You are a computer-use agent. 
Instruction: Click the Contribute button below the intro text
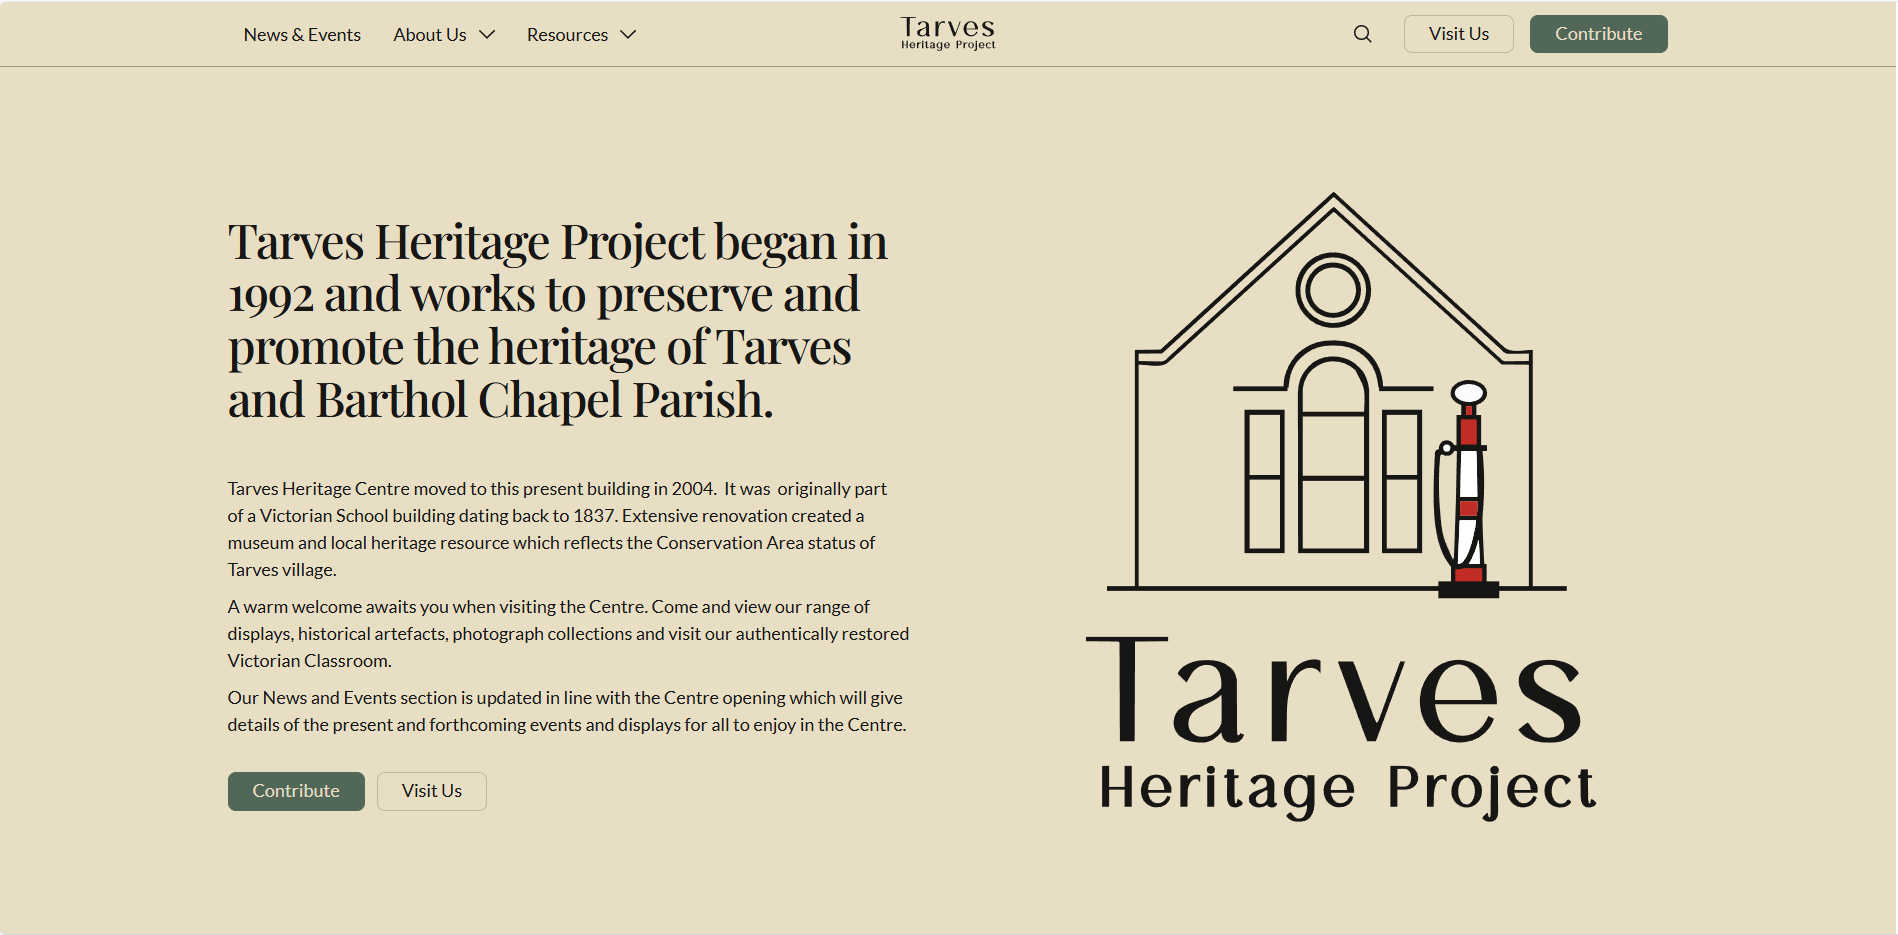click(296, 791)
